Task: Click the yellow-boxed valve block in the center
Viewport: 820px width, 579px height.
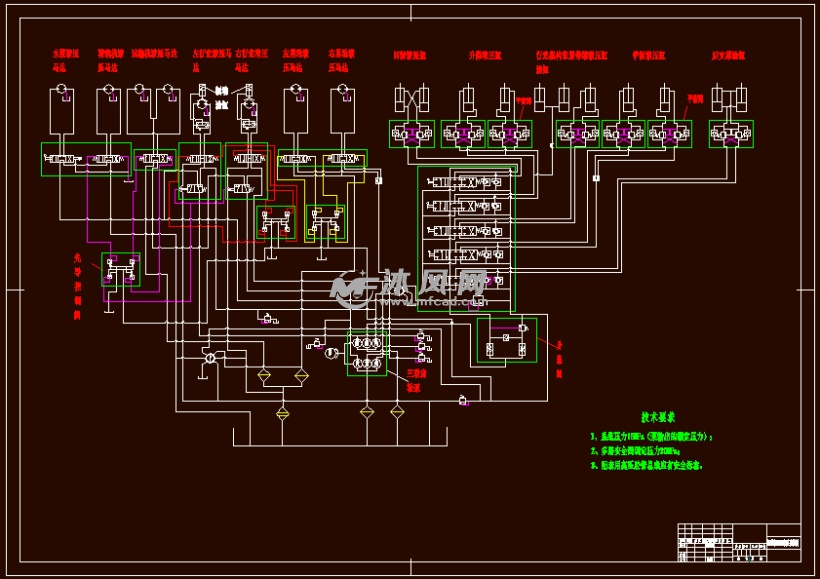Action: (326, 223)
